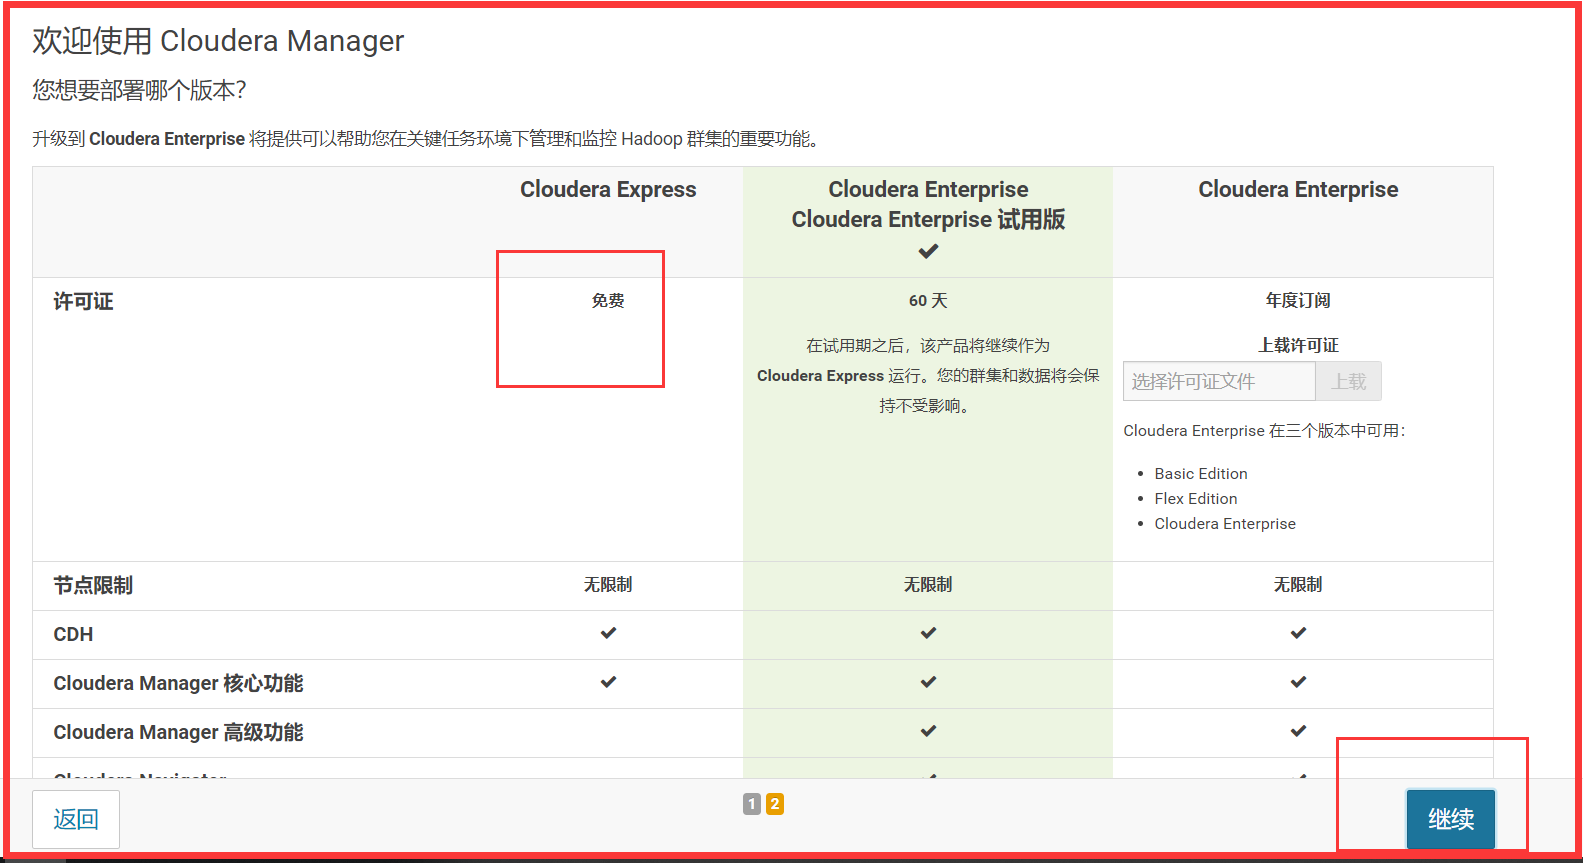Click 无限制 in the Cloudera Express column
The height and width of the screenshot is (863, 1583).
point(608,584)
